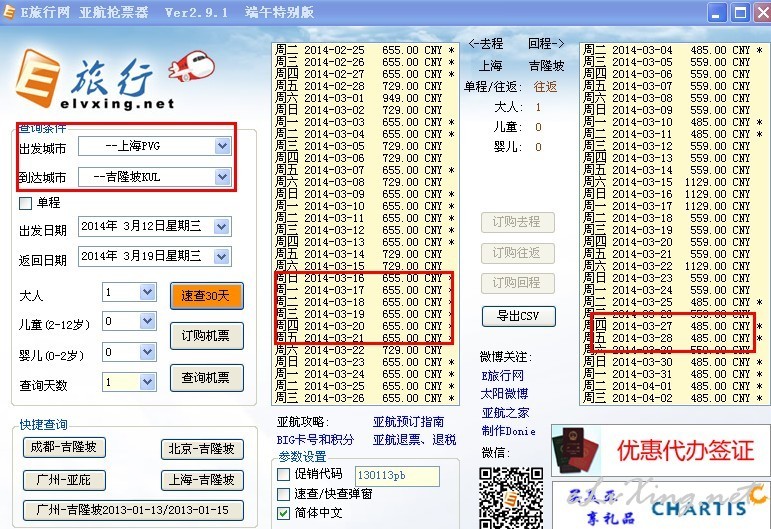
Task: Expand the 大人 adult count dropdown
Action: (148, 292)
